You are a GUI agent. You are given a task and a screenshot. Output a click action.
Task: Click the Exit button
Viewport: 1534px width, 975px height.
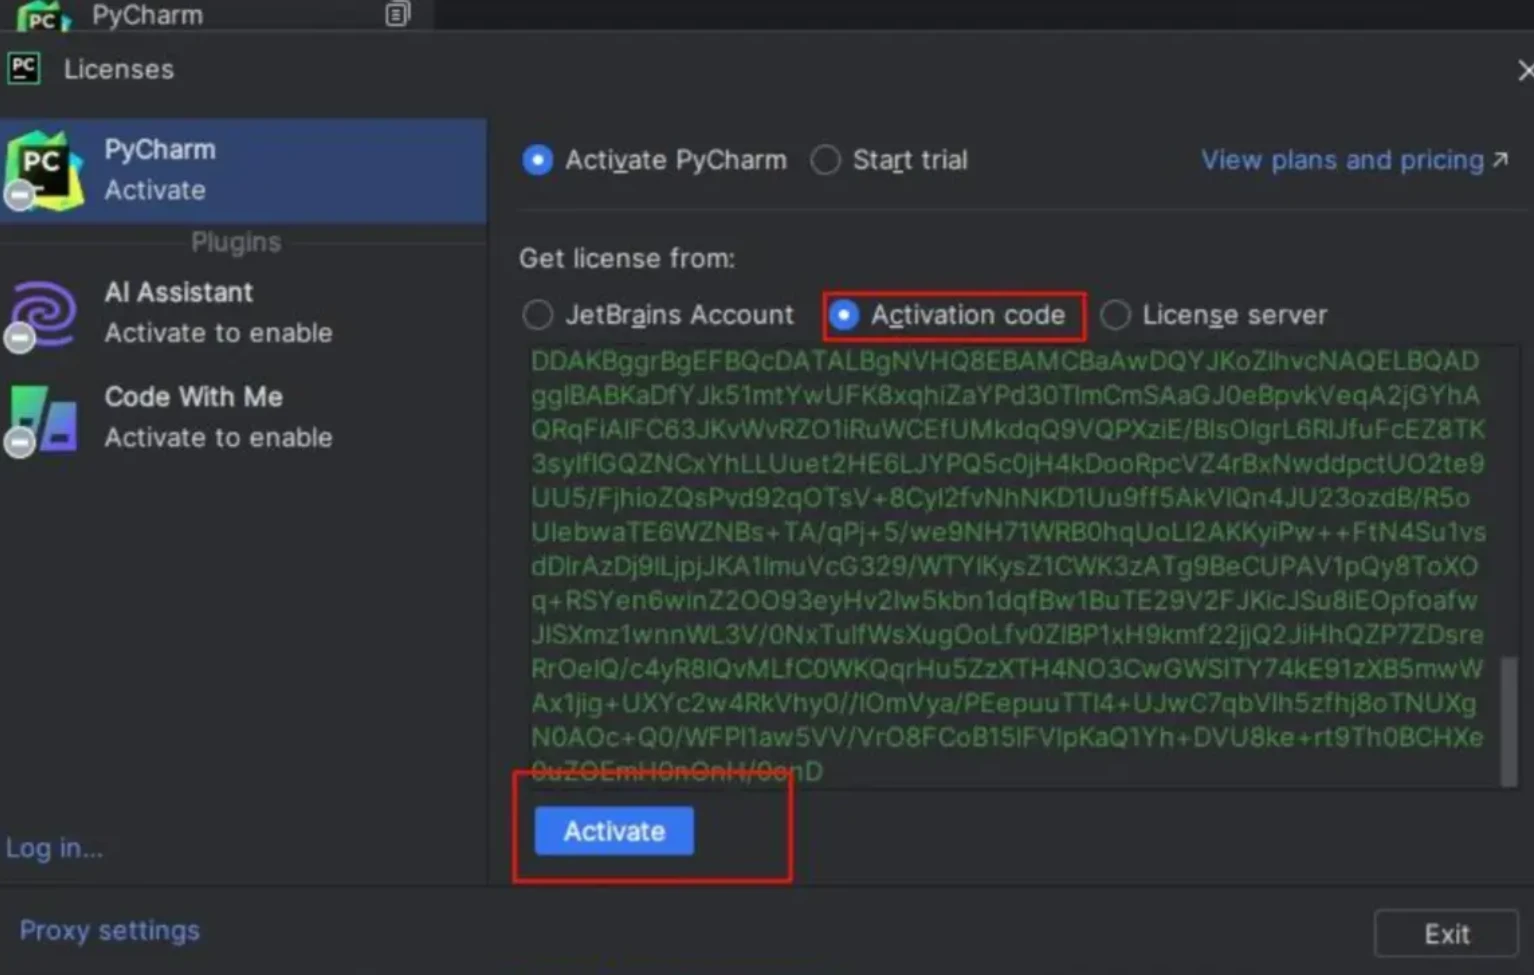1446,934
